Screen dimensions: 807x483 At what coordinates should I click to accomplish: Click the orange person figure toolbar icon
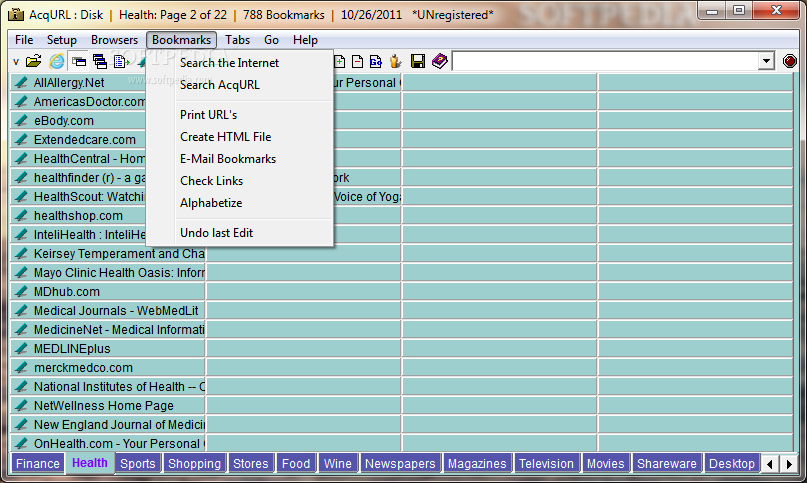pos(395,62)
